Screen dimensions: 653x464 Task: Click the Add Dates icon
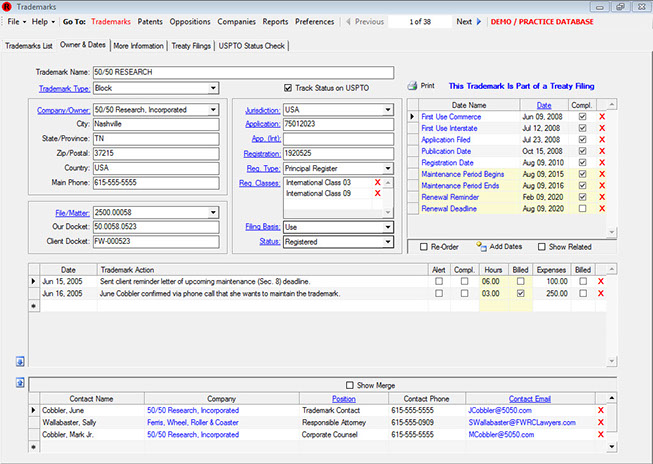pos(481,246)
